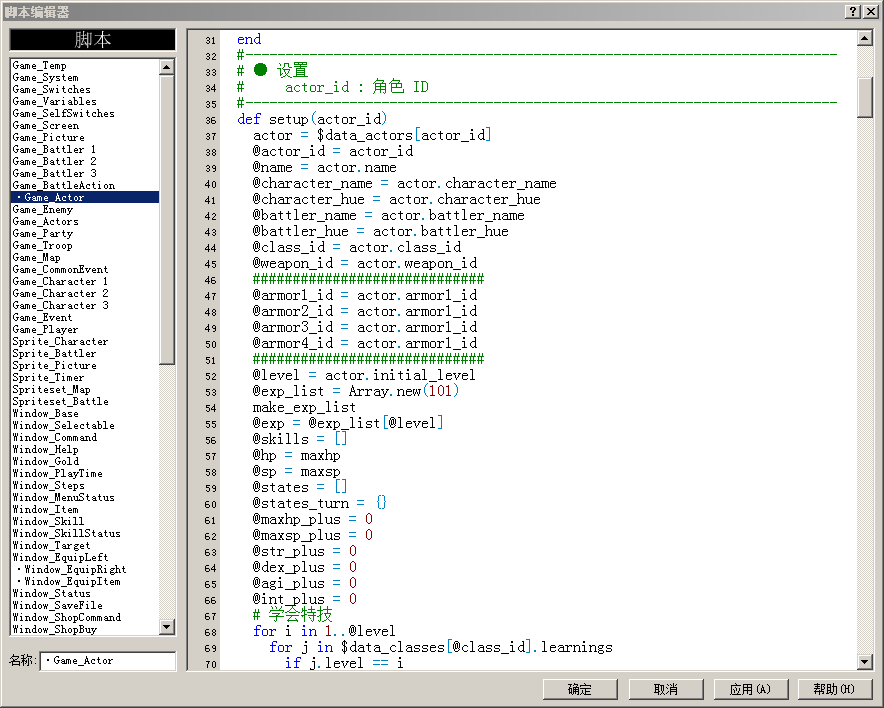The height and width of the screenshot is (708, 884).
Task: Select the highlighted Game_Actor script
Action: coord(85,197)
